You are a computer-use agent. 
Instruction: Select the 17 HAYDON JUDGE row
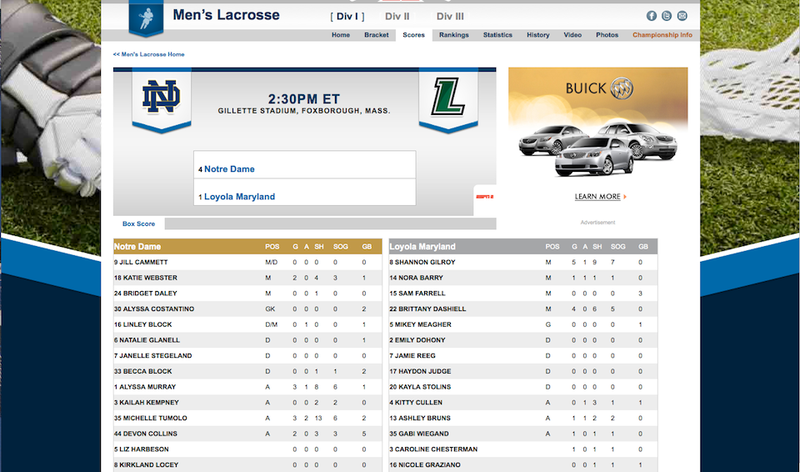(523, 371)
